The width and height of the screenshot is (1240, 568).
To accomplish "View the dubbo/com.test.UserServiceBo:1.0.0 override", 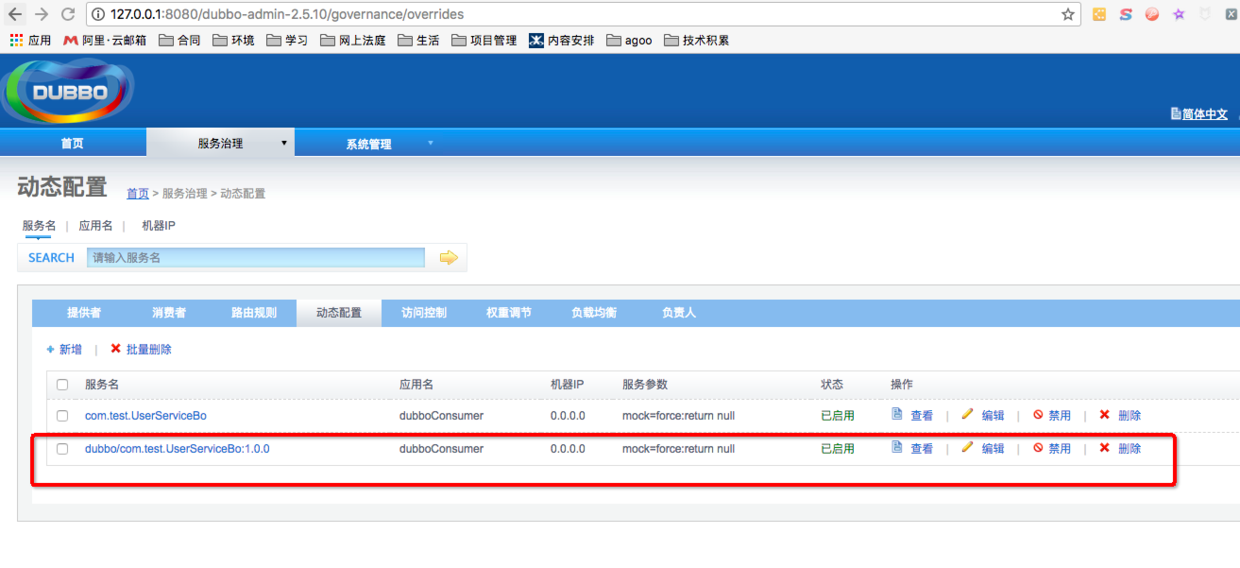I will [x=912, y=448].
